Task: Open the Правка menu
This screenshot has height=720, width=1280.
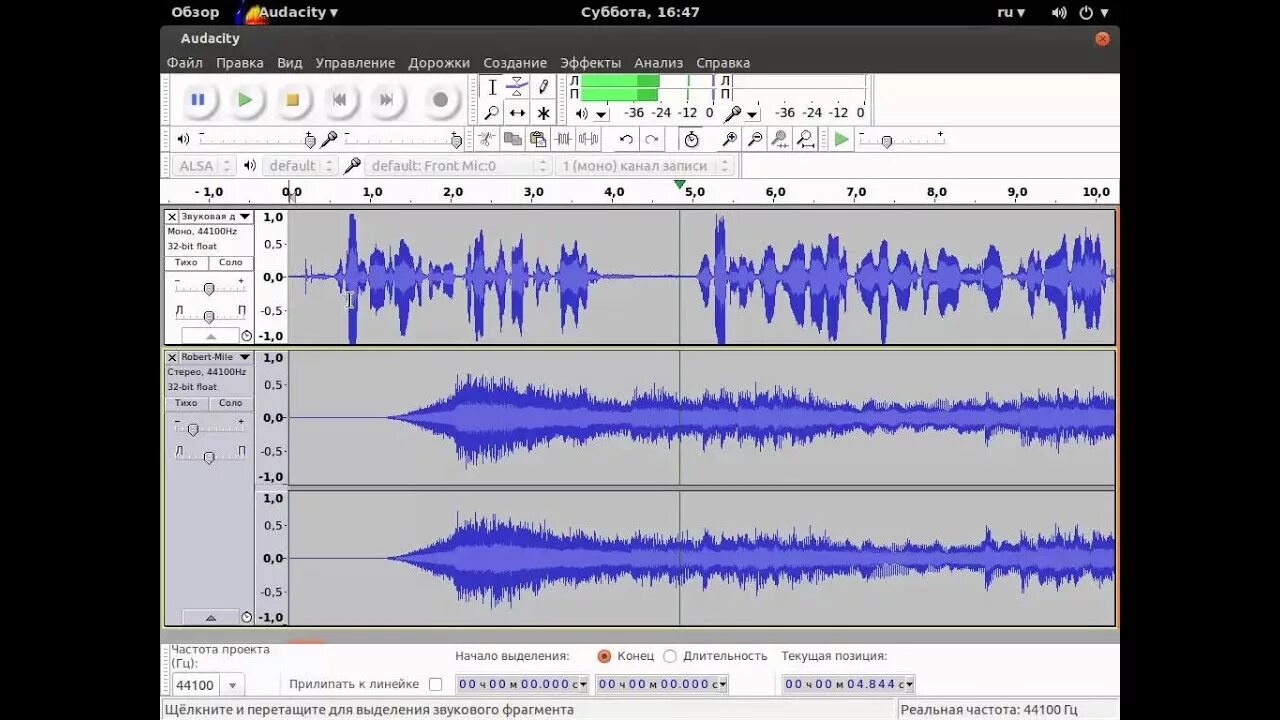Action: point(240,62)
